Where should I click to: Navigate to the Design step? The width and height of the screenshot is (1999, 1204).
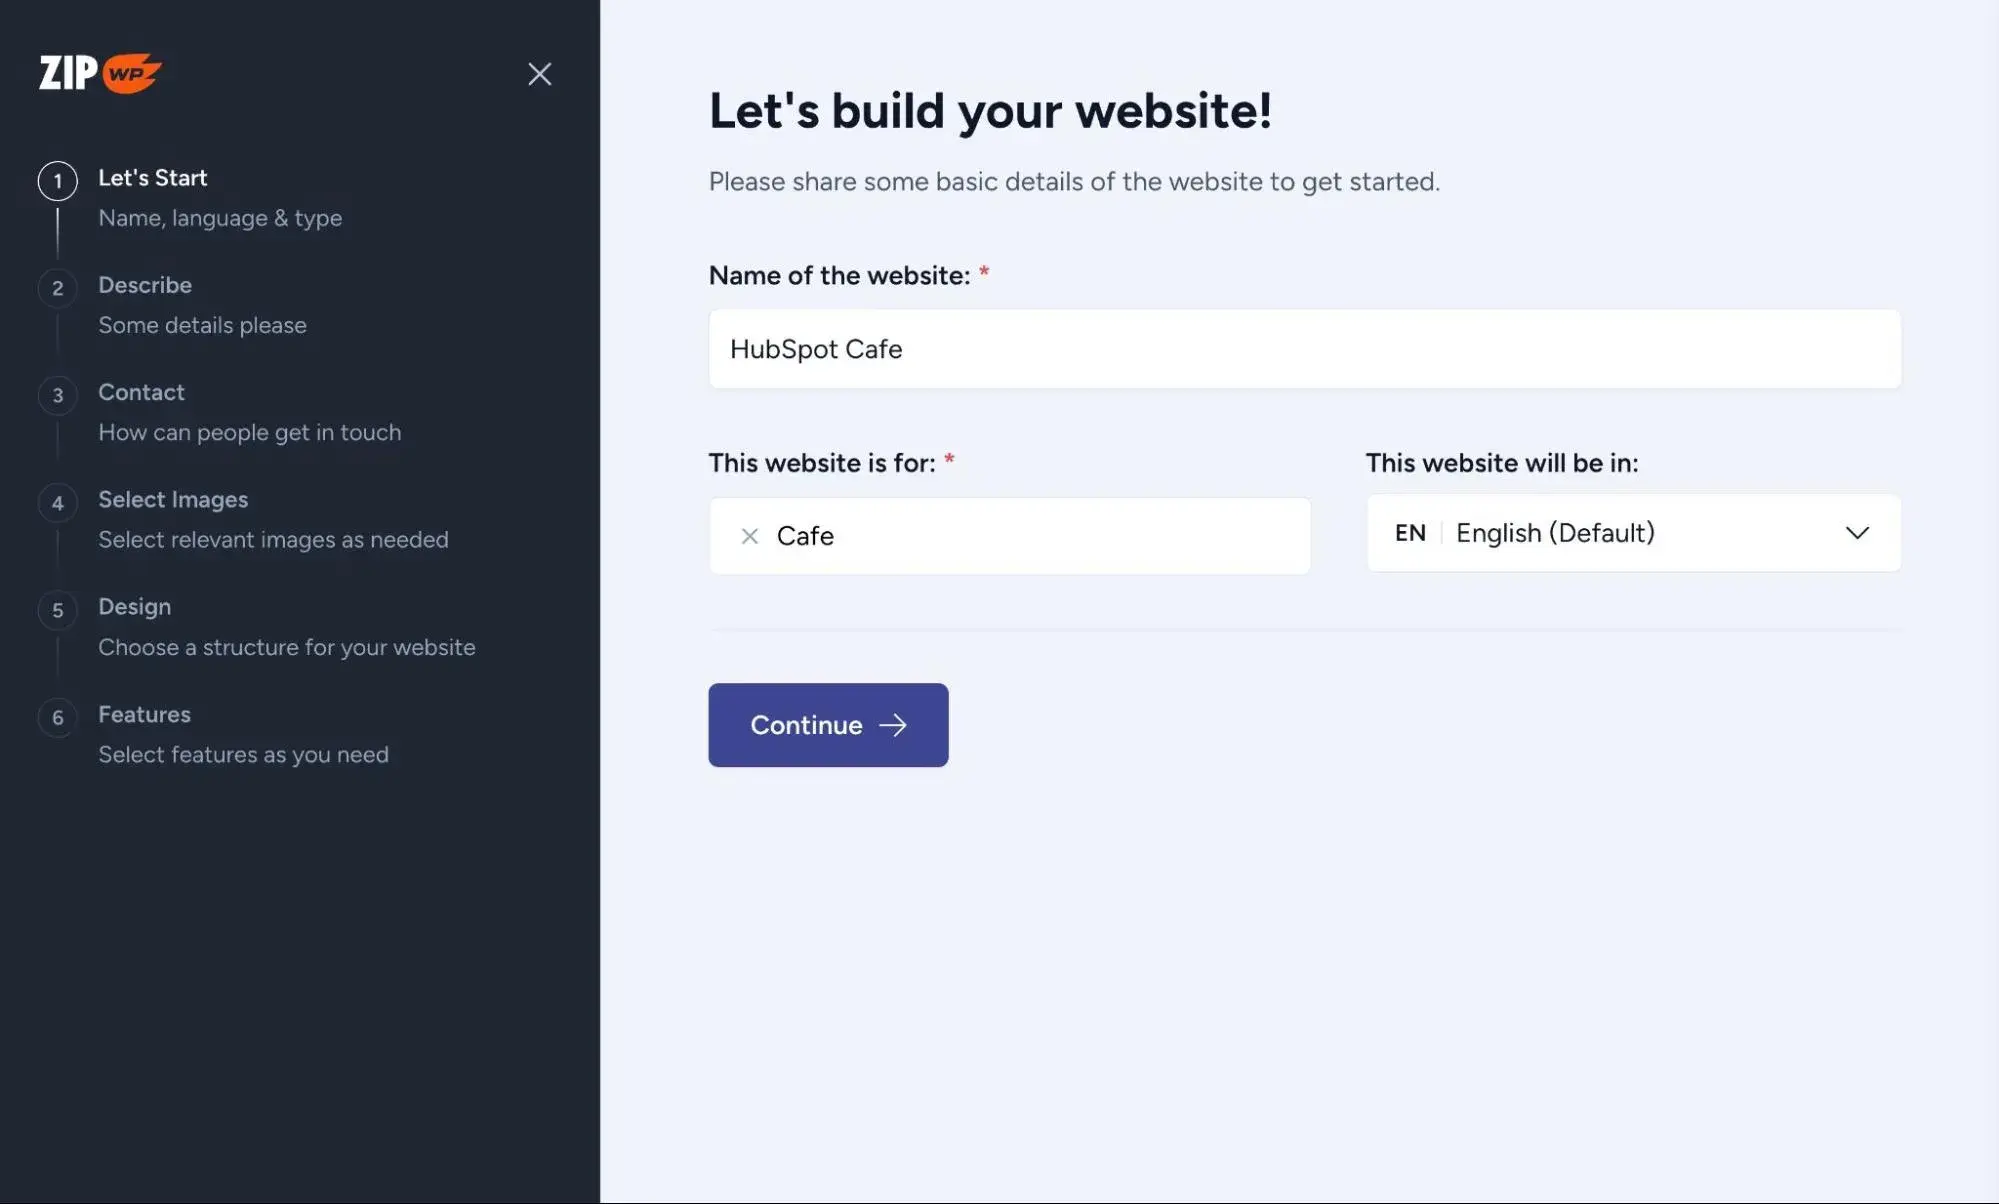(x=134, y=607)
